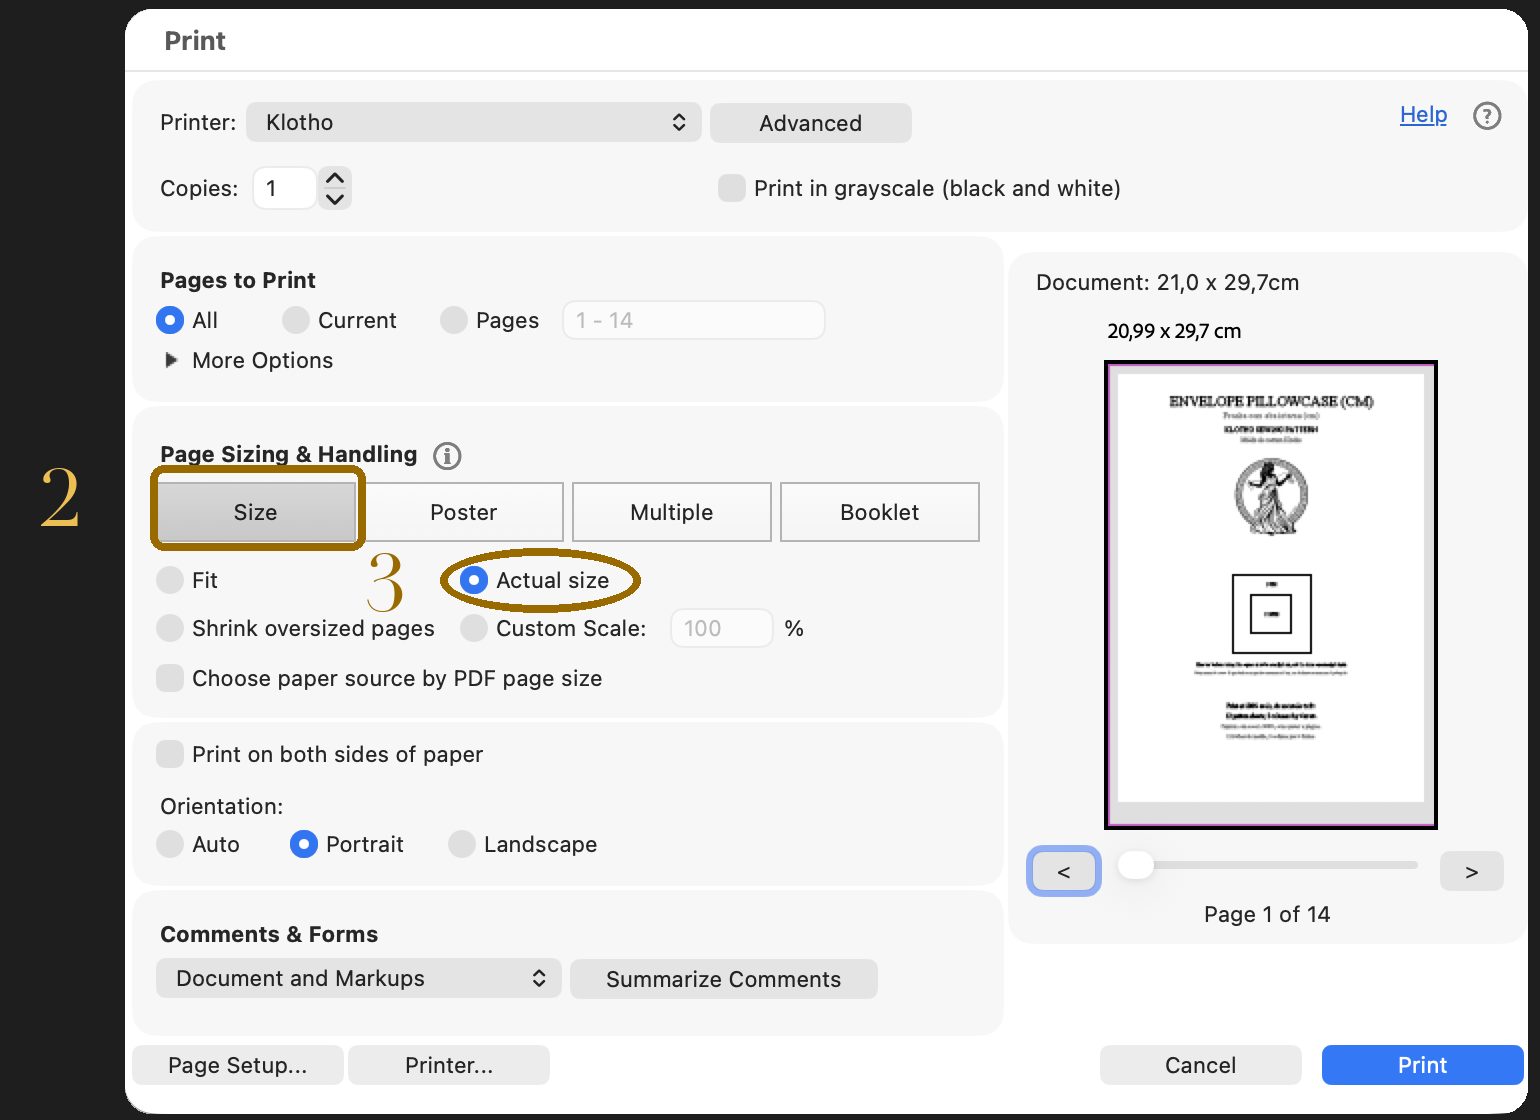Select the Pages range radio button
Viewport: 1540px width, 1120px height.
[x=454, y=320]
